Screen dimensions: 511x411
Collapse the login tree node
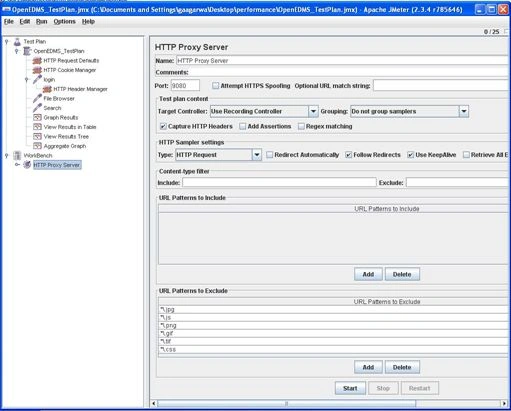[x=27, y=80]
